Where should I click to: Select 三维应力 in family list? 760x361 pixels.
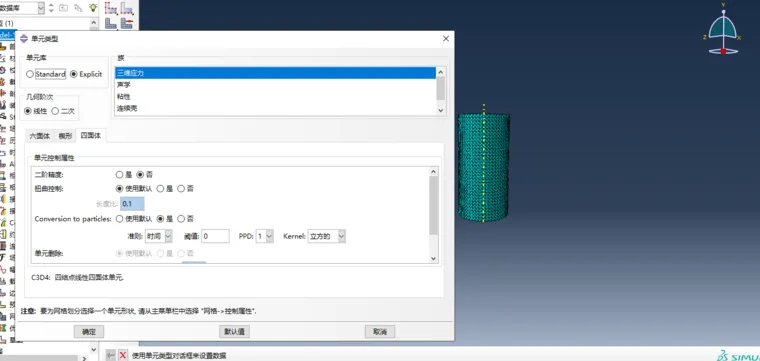275,73
